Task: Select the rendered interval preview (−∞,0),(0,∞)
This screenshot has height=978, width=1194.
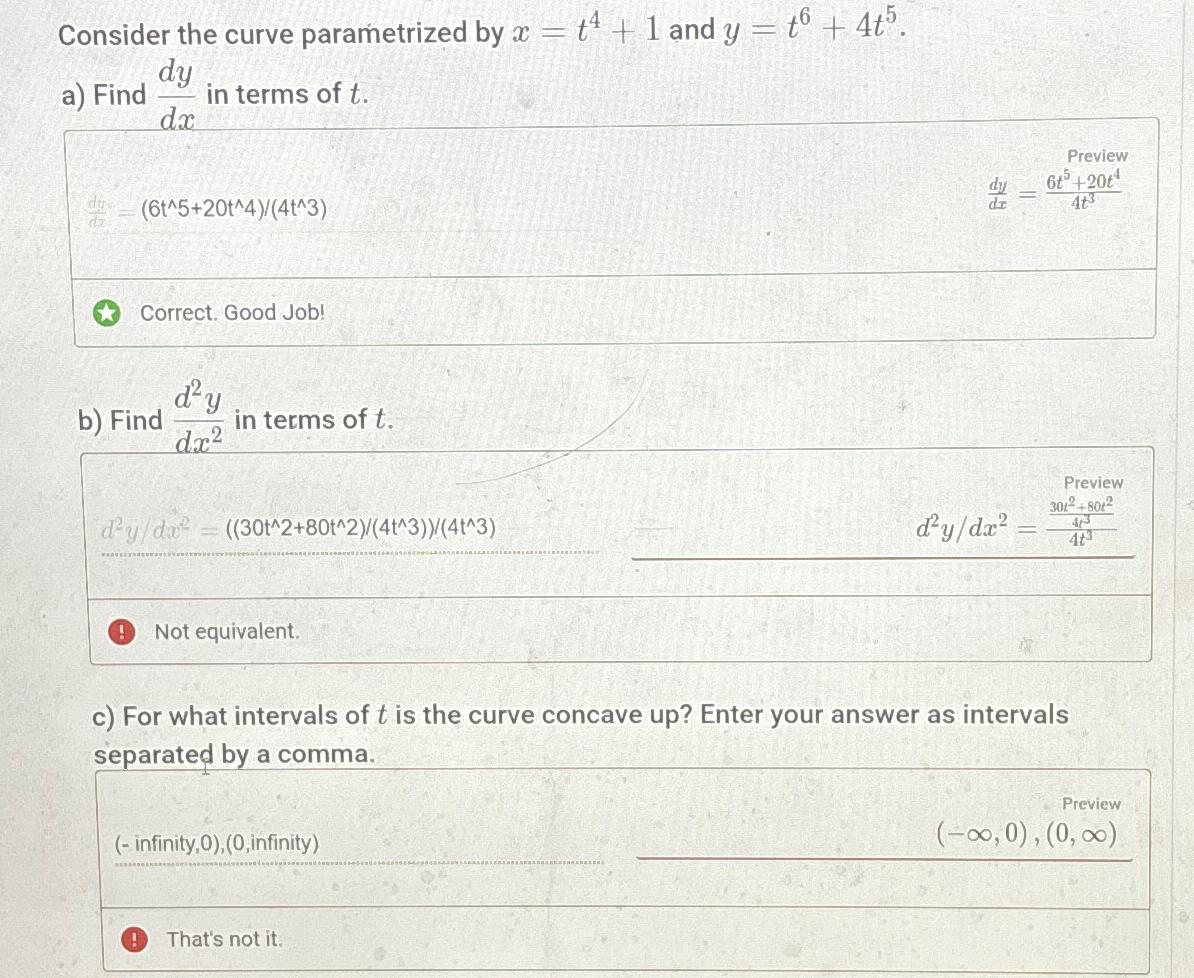Action: pos(1027,832)
